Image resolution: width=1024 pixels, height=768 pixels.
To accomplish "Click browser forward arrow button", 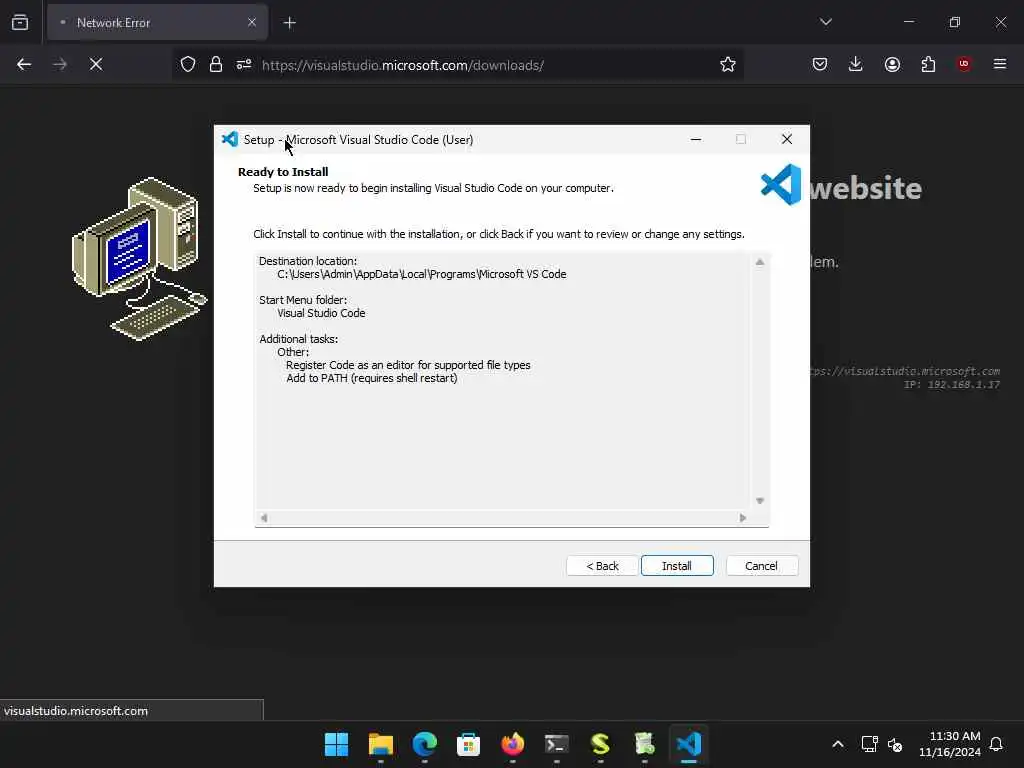I will tap(60, 64).
